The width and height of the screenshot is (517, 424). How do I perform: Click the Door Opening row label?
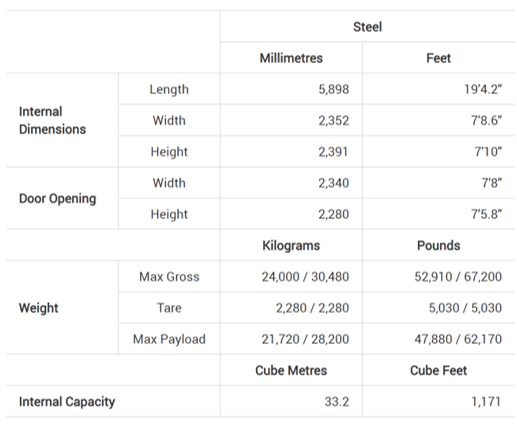(x=58, y=199)
